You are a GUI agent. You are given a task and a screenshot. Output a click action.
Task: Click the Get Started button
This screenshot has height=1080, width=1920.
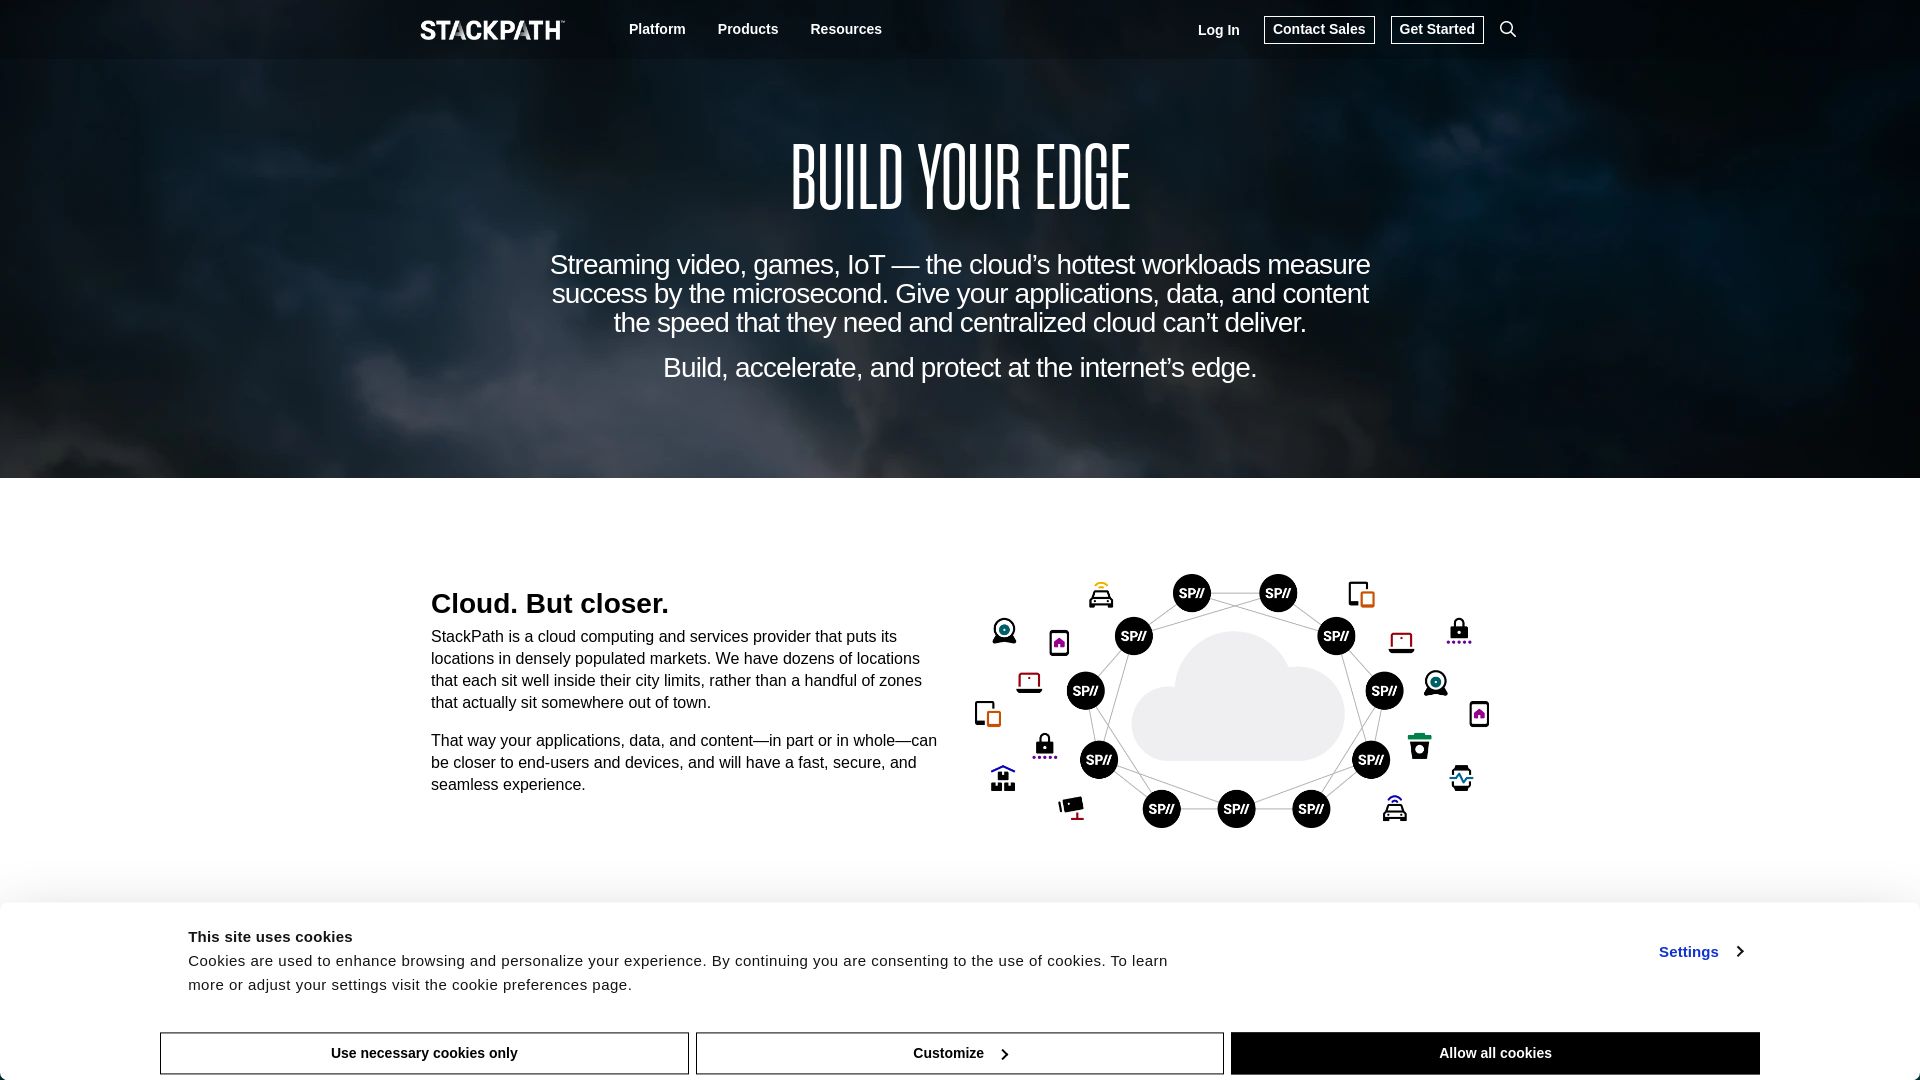pyautogui.click(x=1436, y=29)
